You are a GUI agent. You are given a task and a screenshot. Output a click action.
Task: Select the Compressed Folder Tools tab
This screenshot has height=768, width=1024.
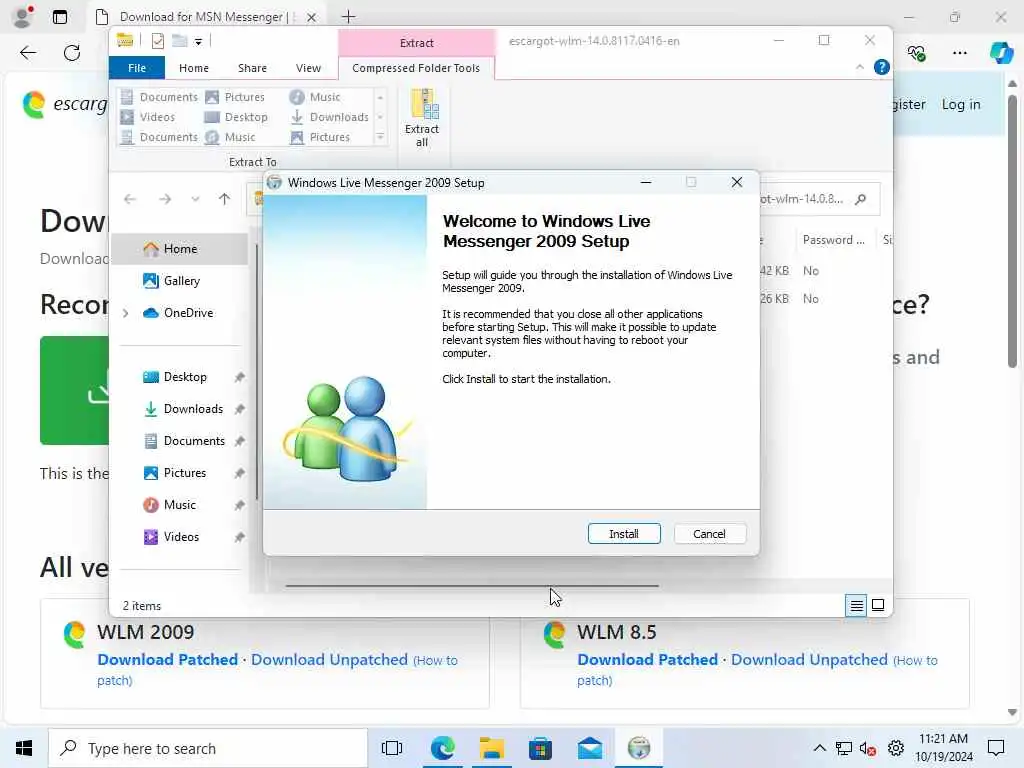tap(416, 68)
